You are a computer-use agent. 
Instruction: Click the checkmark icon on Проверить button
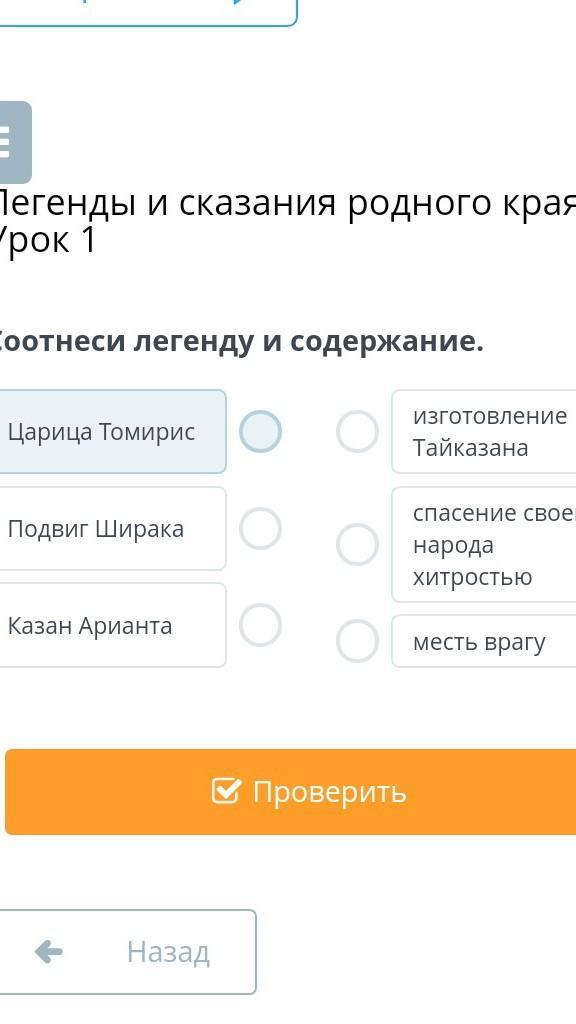click(227, 792)
